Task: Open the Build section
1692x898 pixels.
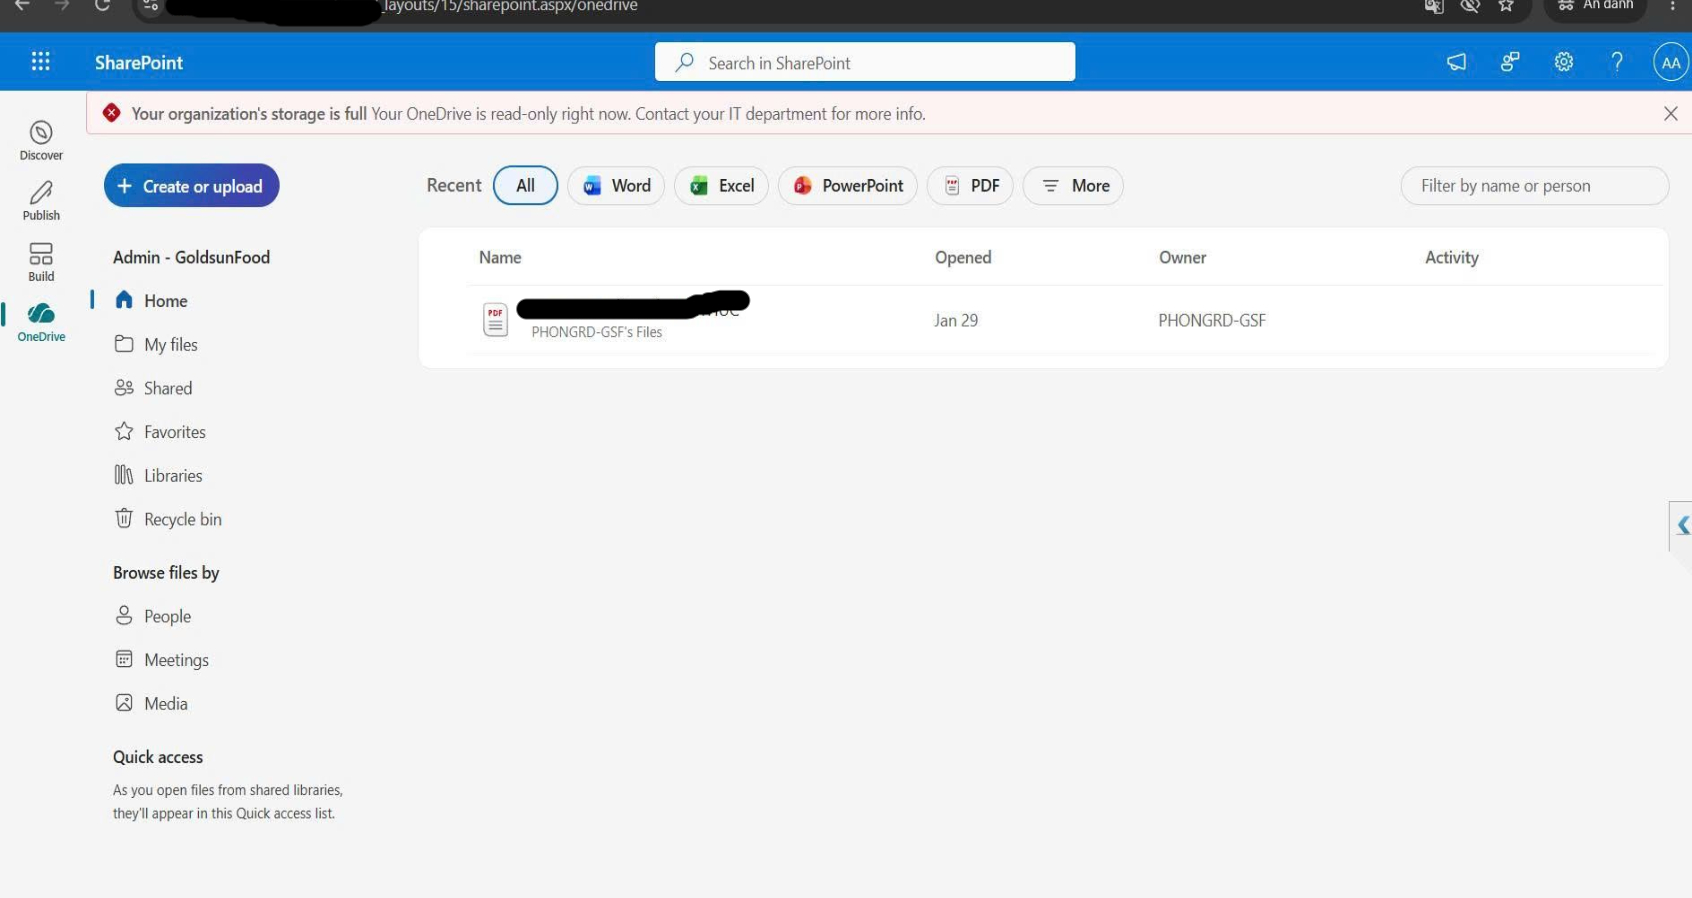Action: click(x=41, y=262)
